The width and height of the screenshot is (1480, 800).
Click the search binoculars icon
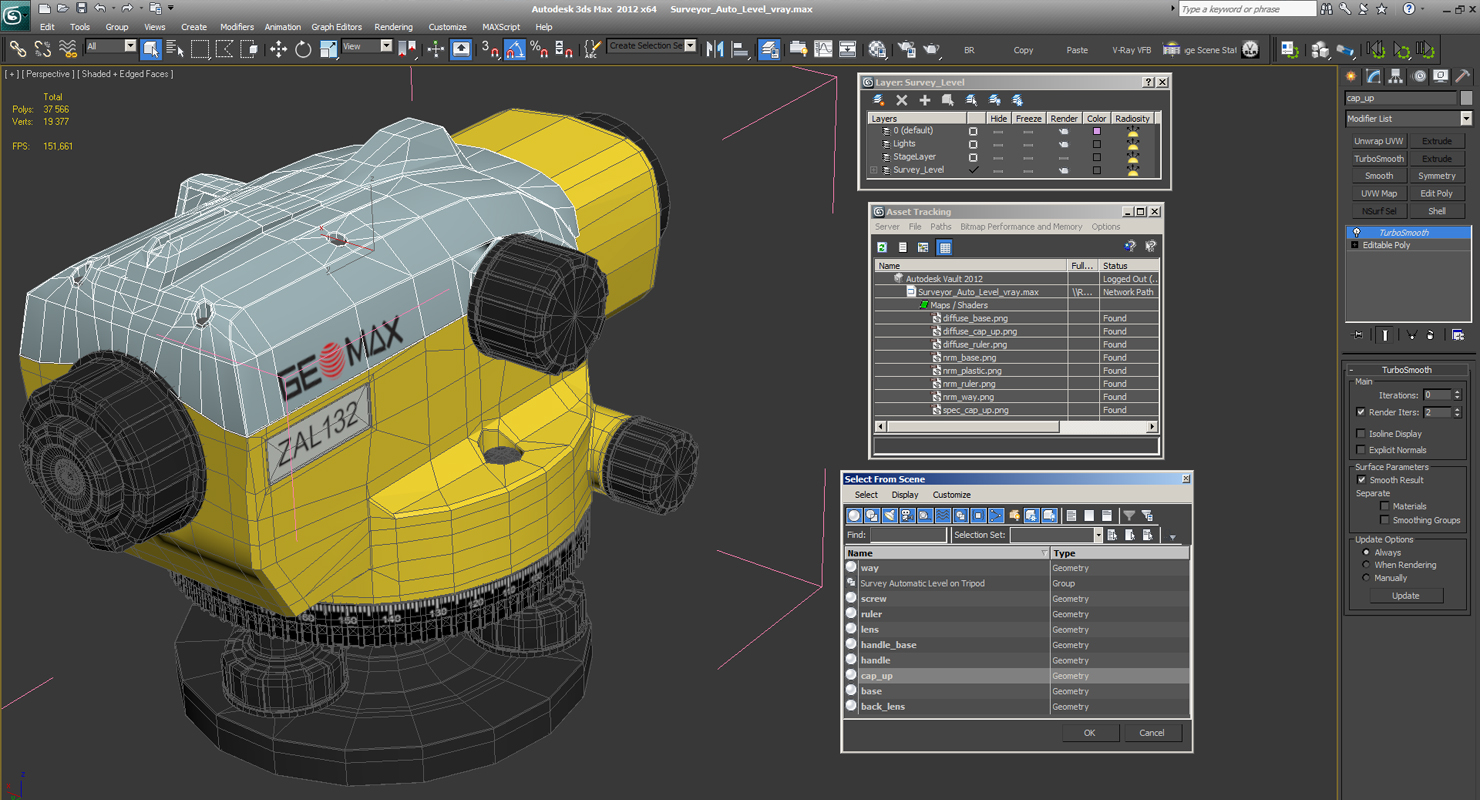pyautogui.click(x=1328, y=9)
